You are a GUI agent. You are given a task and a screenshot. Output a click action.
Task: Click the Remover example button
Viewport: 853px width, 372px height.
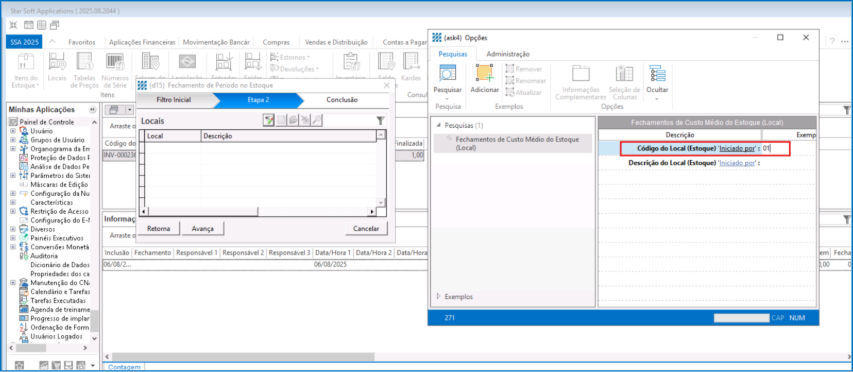click(x=523, y=69)
